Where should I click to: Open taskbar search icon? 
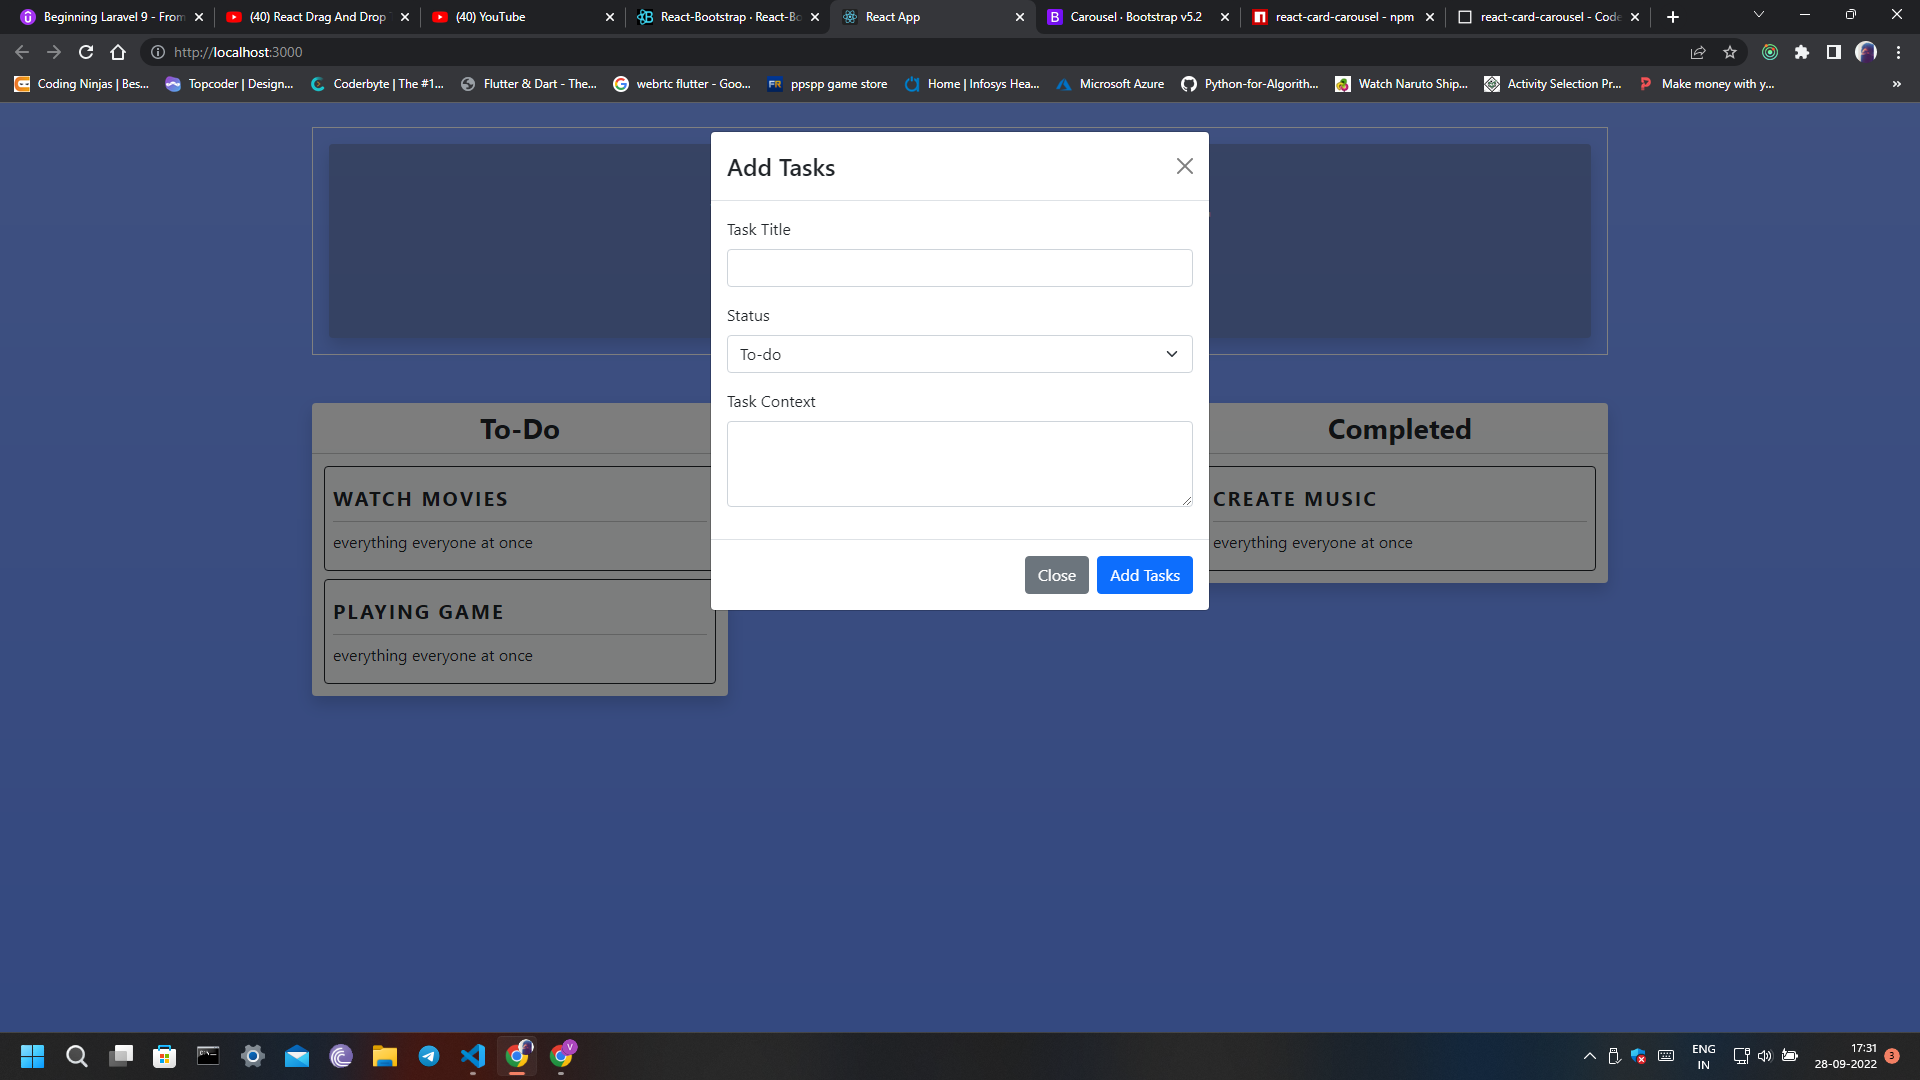pyautogui.click(x=76, y=1056)
